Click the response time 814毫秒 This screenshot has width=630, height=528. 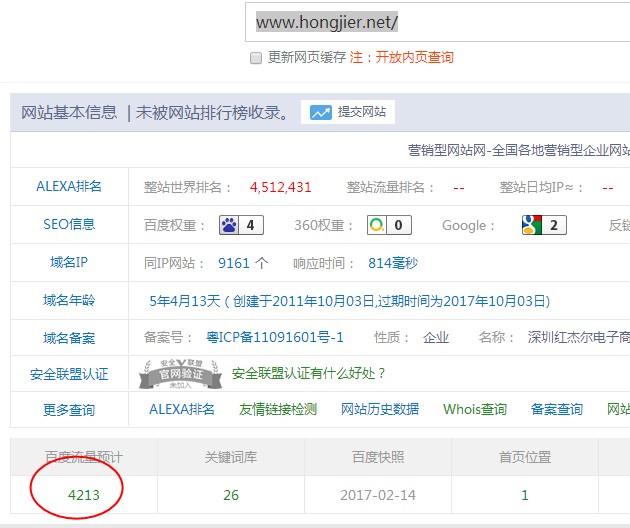click(393, 263)
